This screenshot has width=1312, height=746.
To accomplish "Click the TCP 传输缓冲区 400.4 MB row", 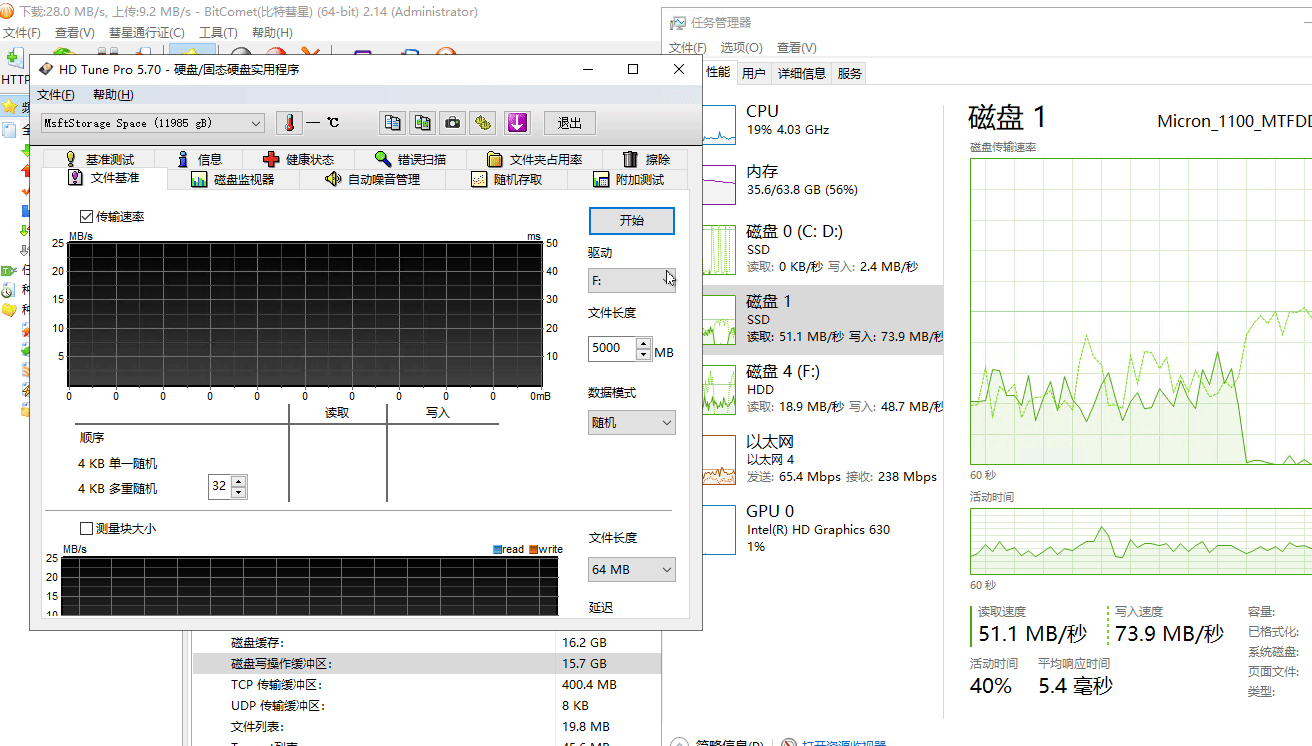I will pyautogui.click(x=427, y=685).
